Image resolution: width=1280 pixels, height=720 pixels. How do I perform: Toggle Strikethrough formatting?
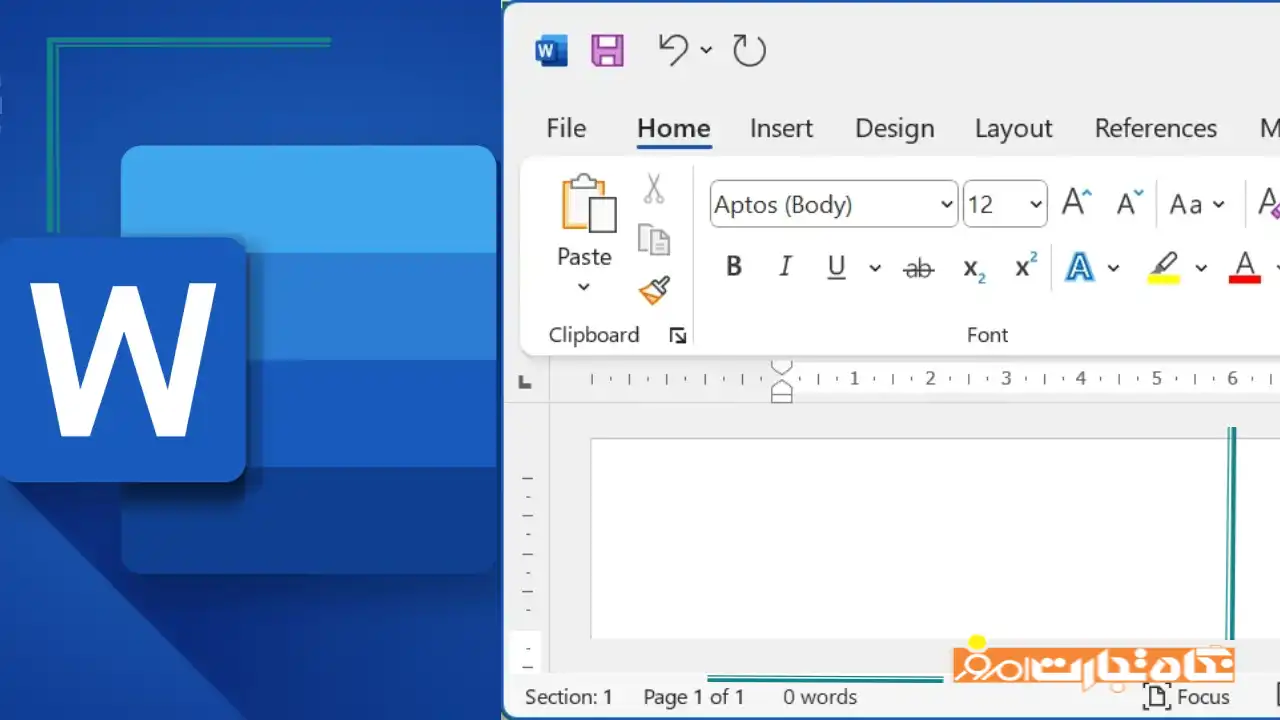tap(918, 267)
